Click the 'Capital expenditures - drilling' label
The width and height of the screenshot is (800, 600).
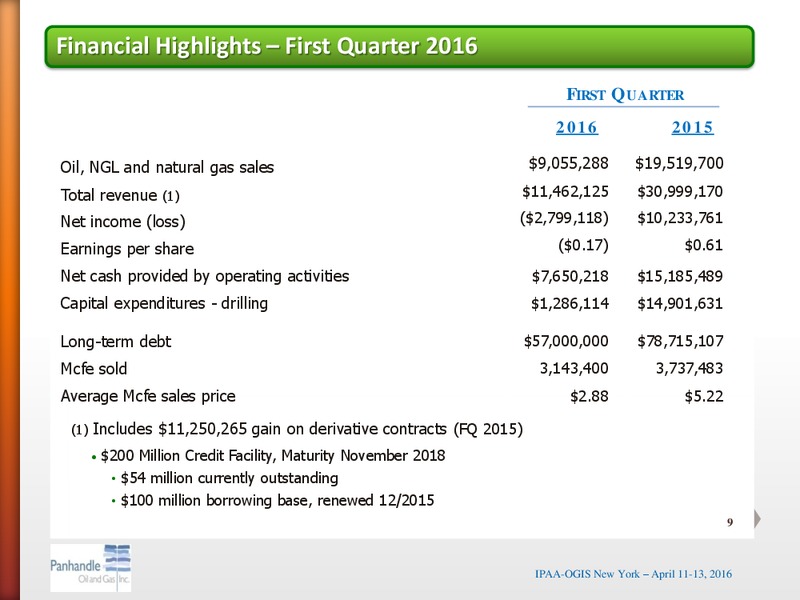[164, 304]
